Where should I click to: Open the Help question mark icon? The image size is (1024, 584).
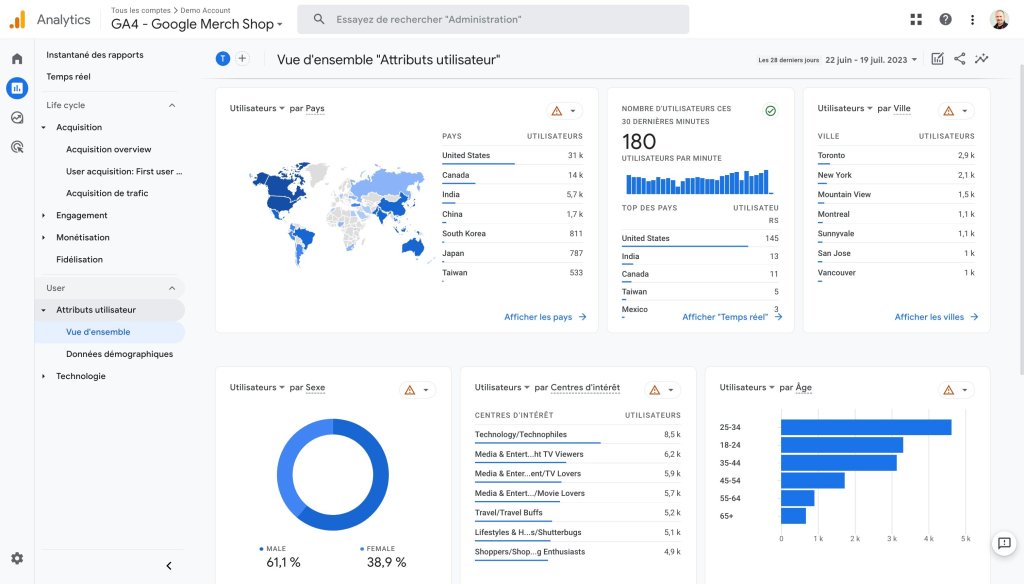(x=945, y=20)
